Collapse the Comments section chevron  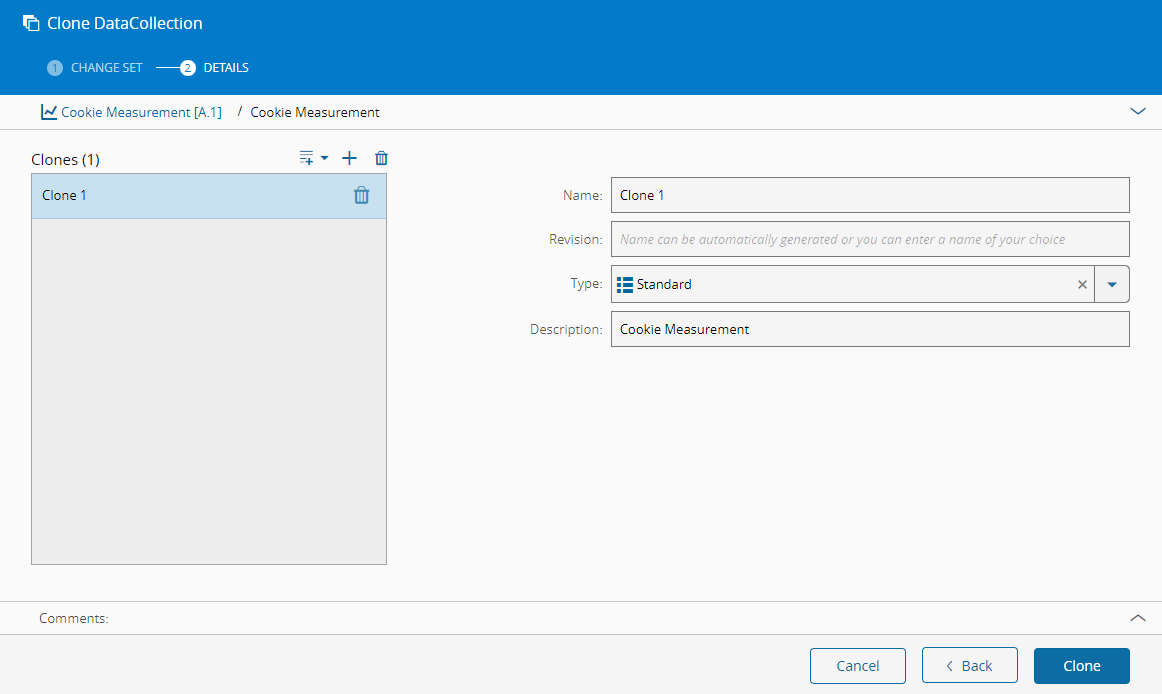1137,618
